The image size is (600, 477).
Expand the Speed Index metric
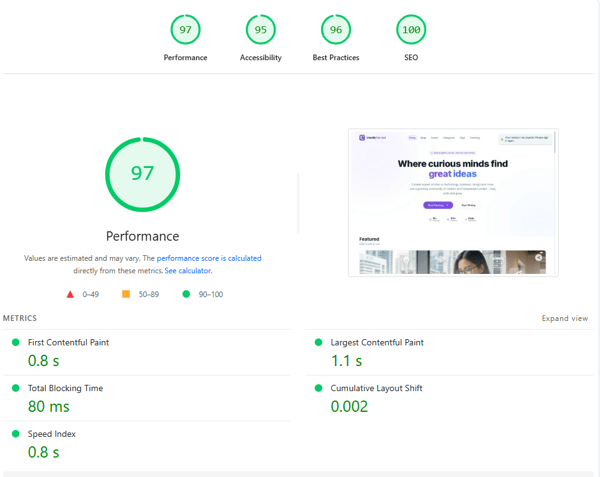click(x=147, y=444)
